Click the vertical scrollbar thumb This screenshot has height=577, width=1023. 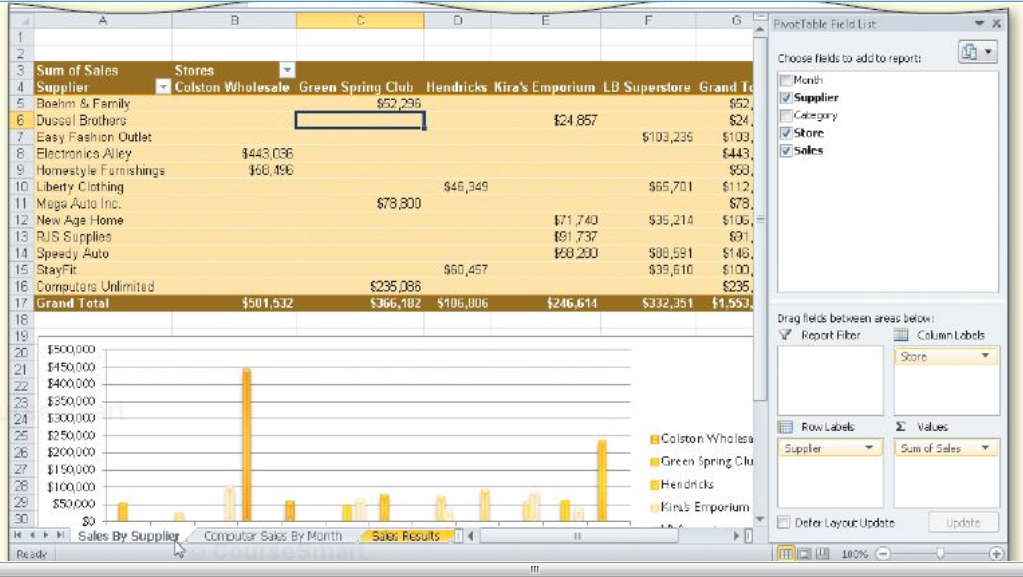[x=759, y=219]
